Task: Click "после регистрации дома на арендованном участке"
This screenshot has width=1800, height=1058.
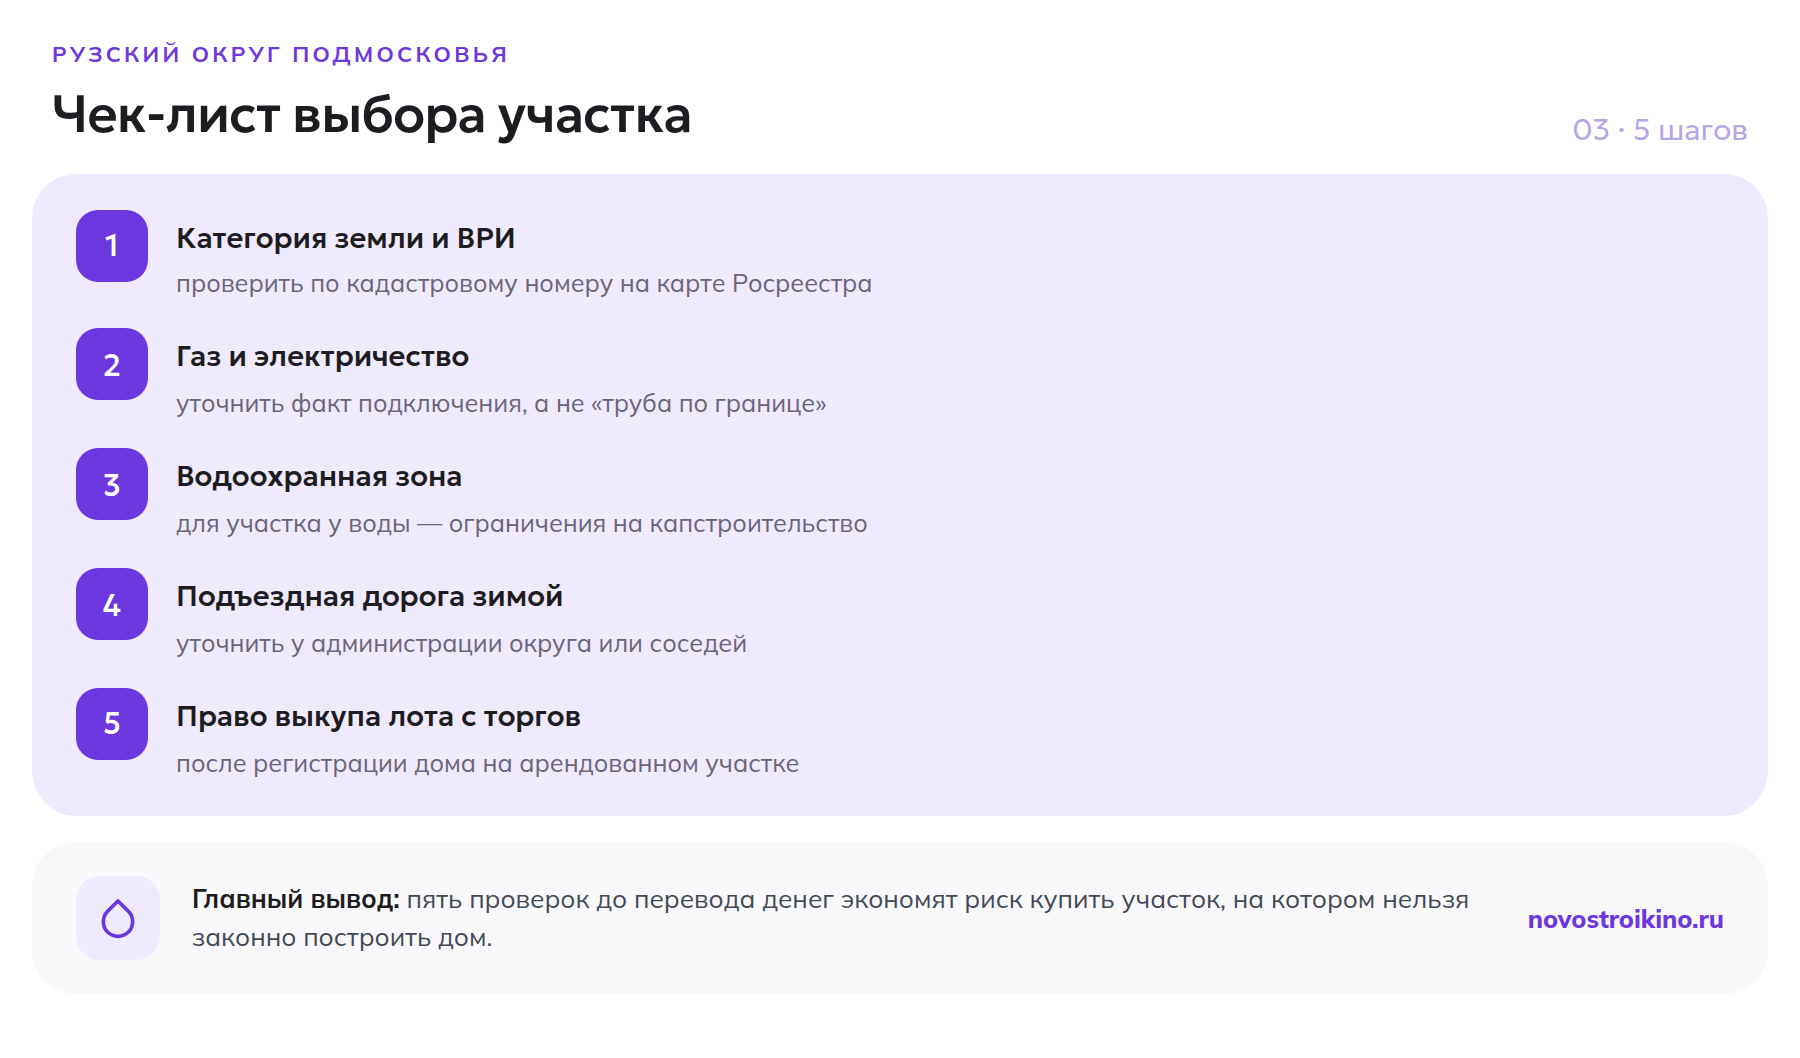Action: 487,764
